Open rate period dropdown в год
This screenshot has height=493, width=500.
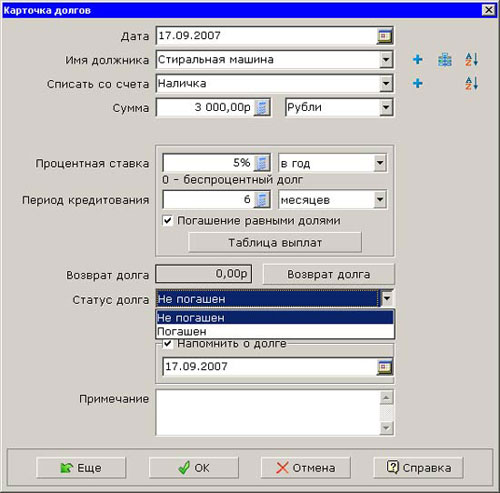click(380, 163)
